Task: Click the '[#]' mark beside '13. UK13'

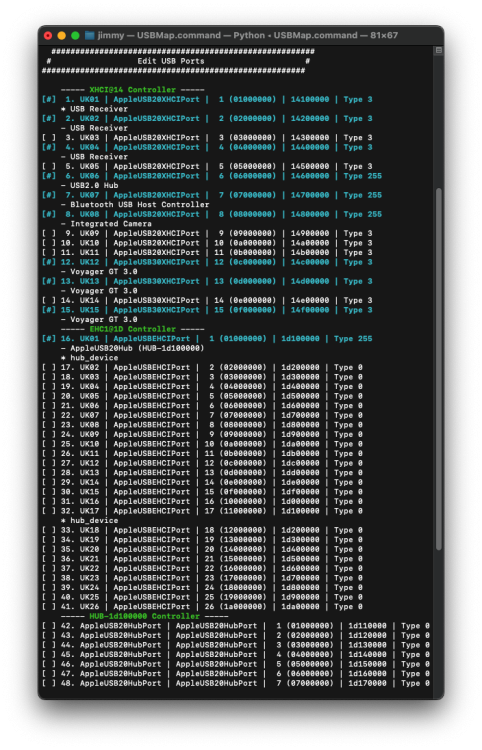Action: pyautogui.click(x=49, y=281)
